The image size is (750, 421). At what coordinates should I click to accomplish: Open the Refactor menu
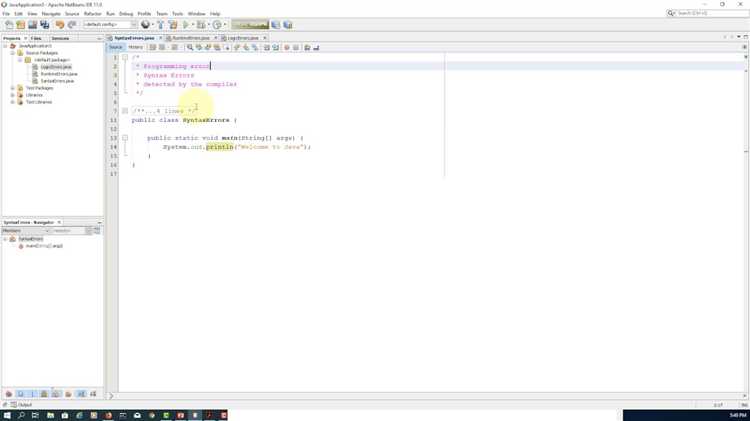pos(92,14)
